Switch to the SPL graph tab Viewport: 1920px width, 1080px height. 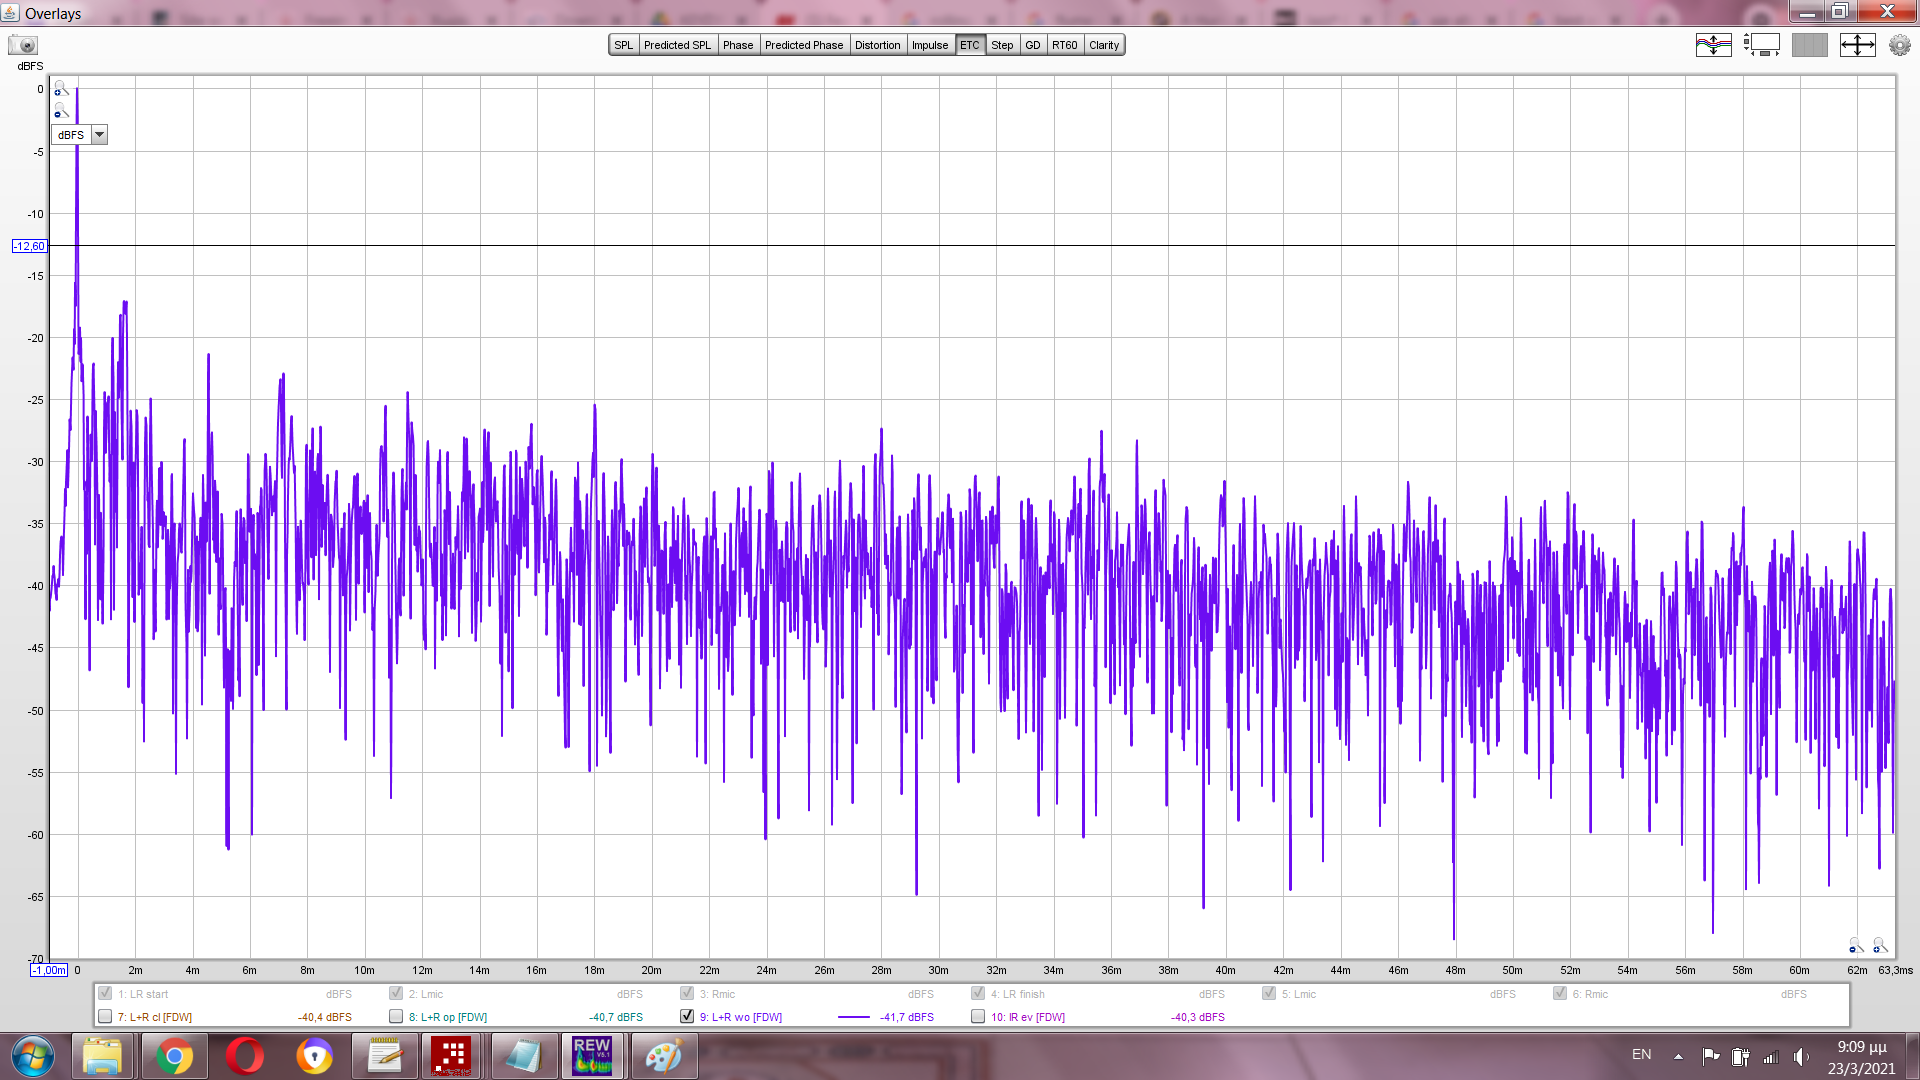[x=623, y=45]
